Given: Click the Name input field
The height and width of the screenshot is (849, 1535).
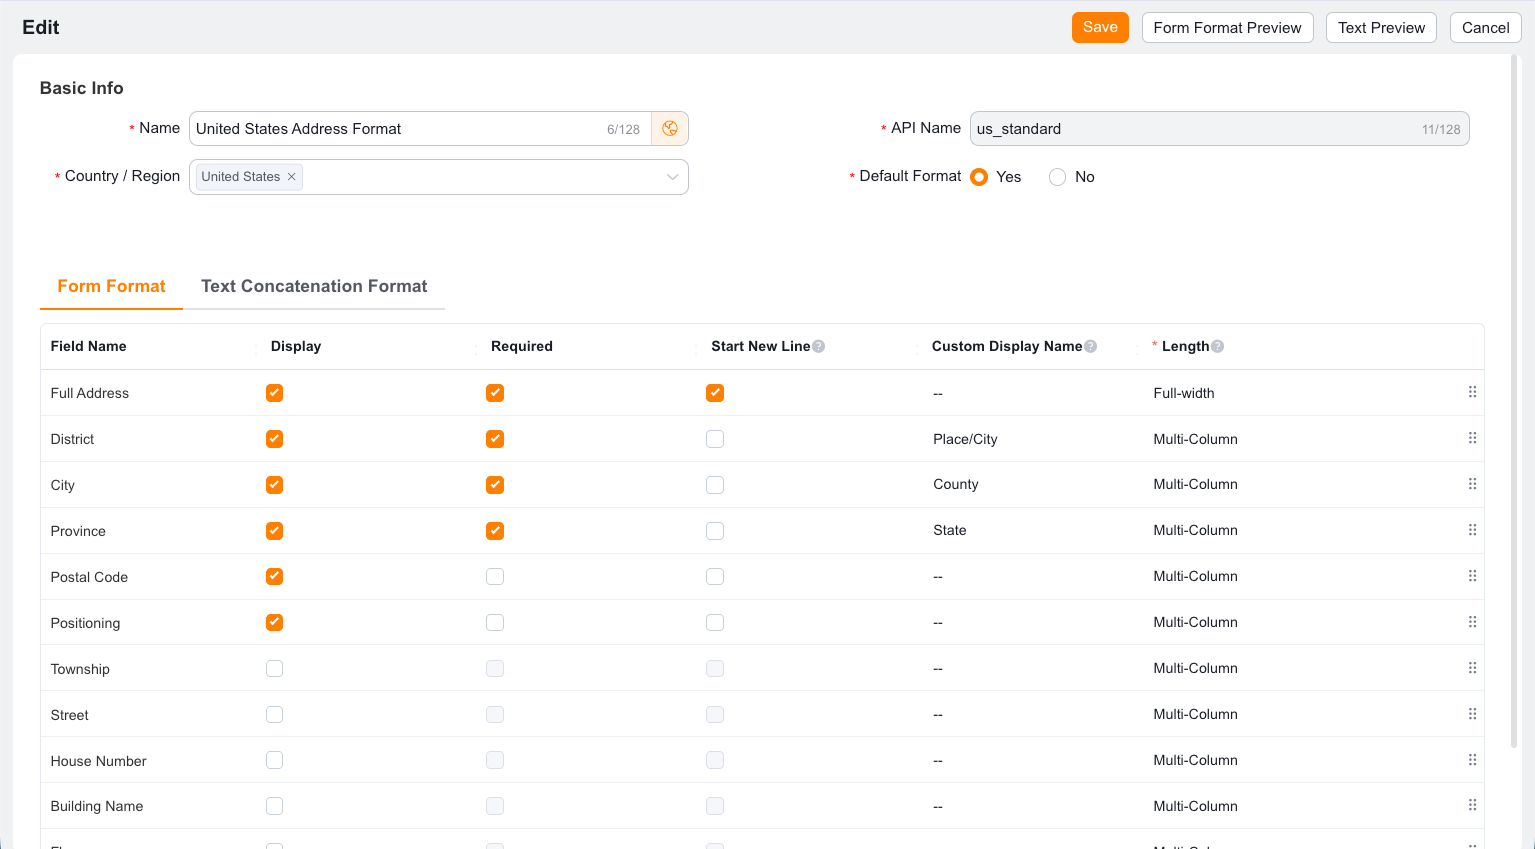Looking at the screenshot, I should [x=420, y=129].
